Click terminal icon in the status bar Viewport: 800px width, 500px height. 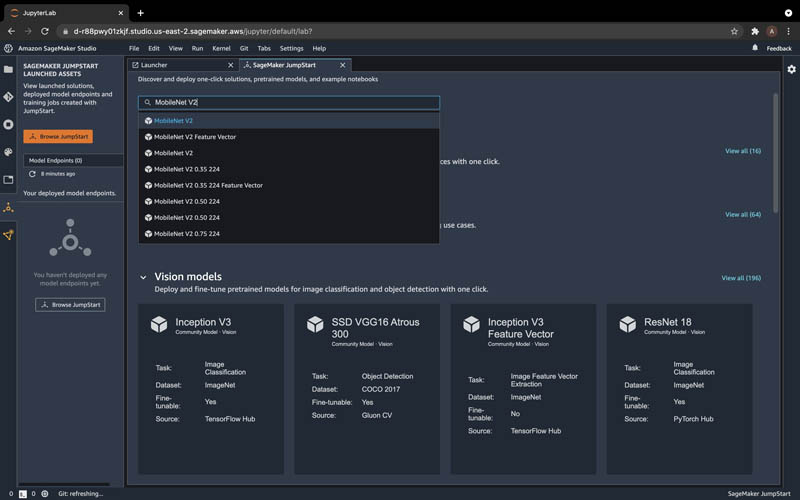[x=22, y=494]
